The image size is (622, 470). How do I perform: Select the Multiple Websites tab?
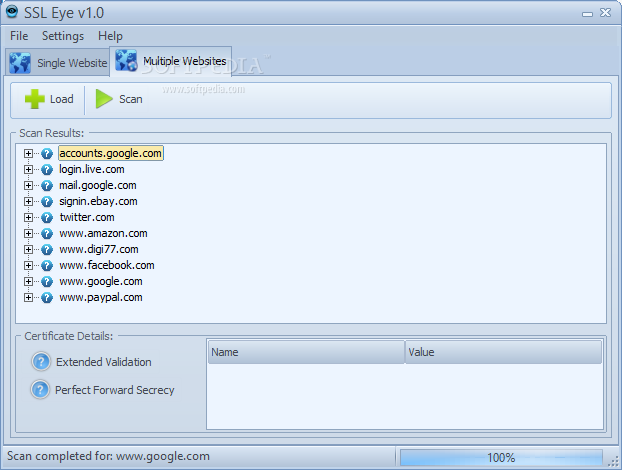point(171,61)
